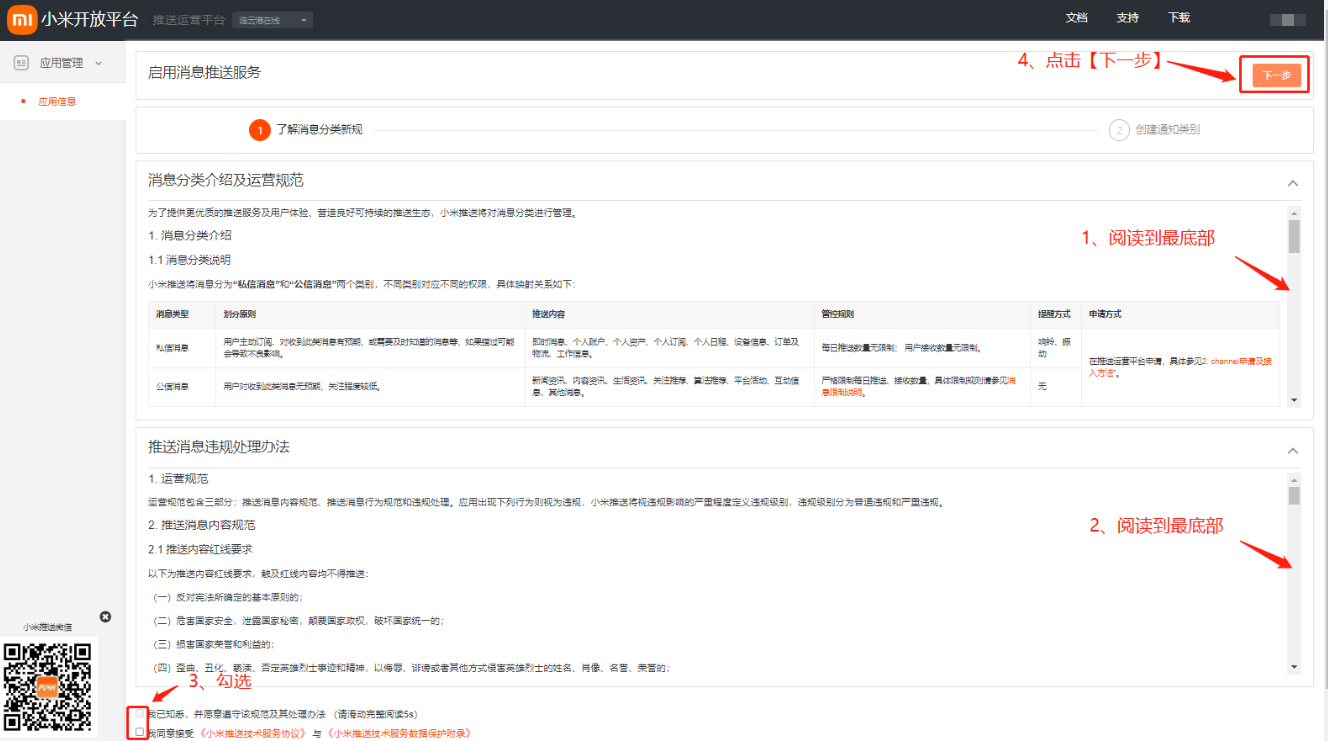Click the 应用管理 sidebar icon
The width and height of the screenshot is (1328, 741).
[21, 63]
